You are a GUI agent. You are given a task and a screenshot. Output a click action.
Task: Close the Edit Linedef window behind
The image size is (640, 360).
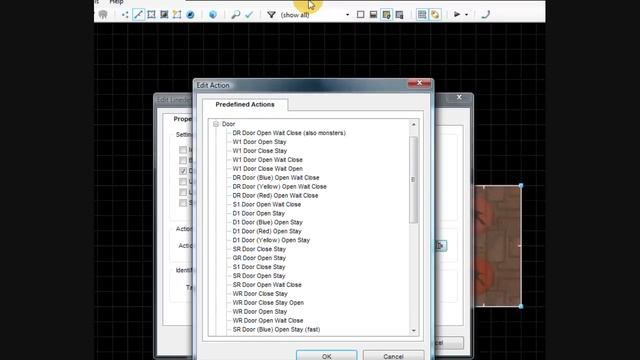tap(459, 97)
